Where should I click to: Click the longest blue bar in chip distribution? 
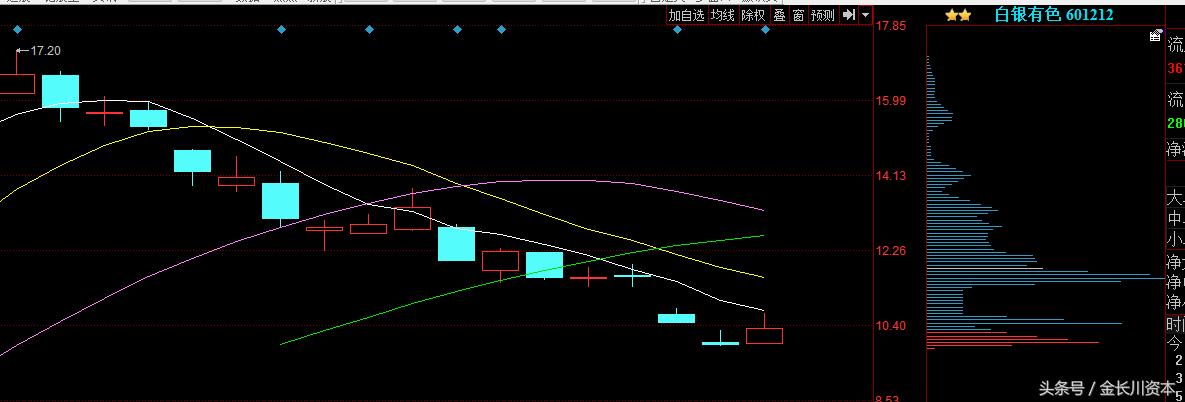coord(1047,279)
